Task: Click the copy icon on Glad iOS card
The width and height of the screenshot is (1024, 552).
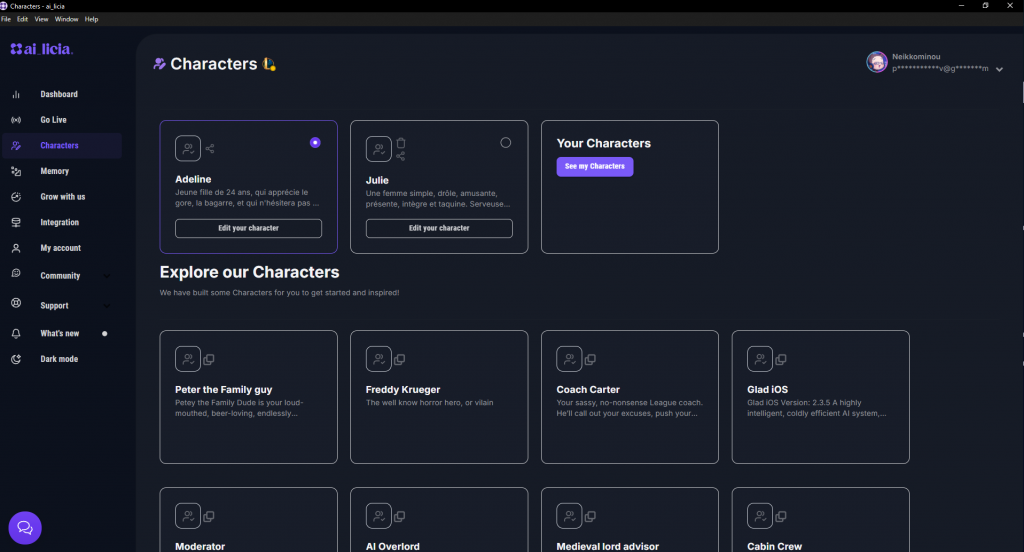Action: (781, 359)
